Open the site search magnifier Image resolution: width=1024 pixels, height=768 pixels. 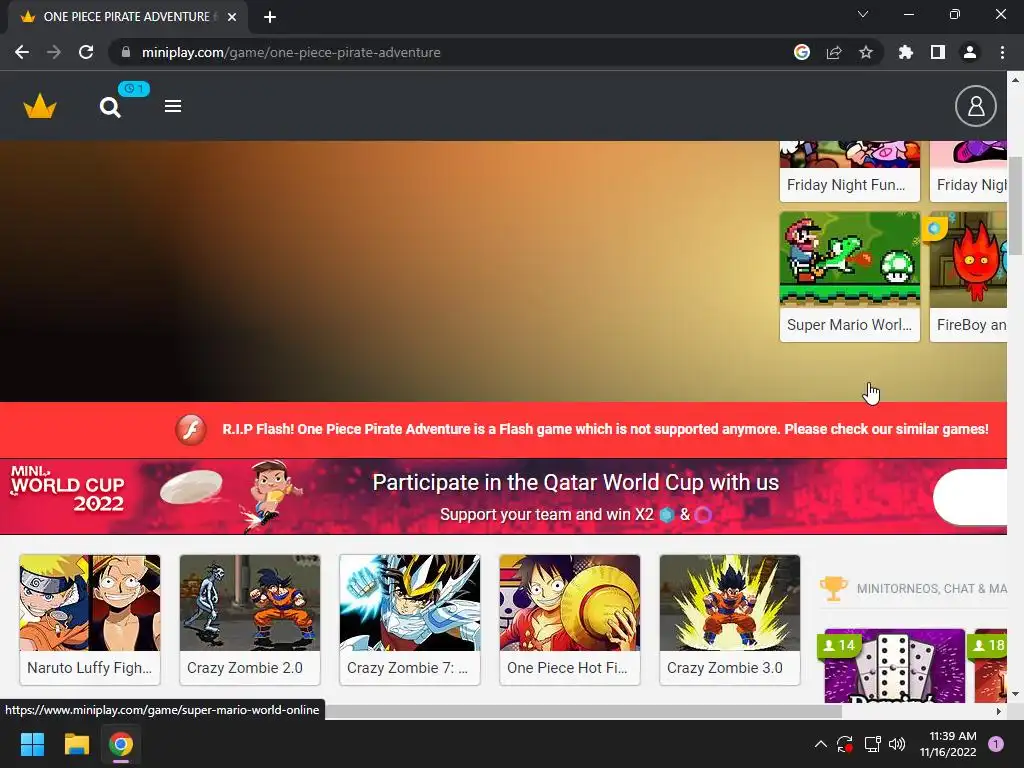[x=110, y=107]
